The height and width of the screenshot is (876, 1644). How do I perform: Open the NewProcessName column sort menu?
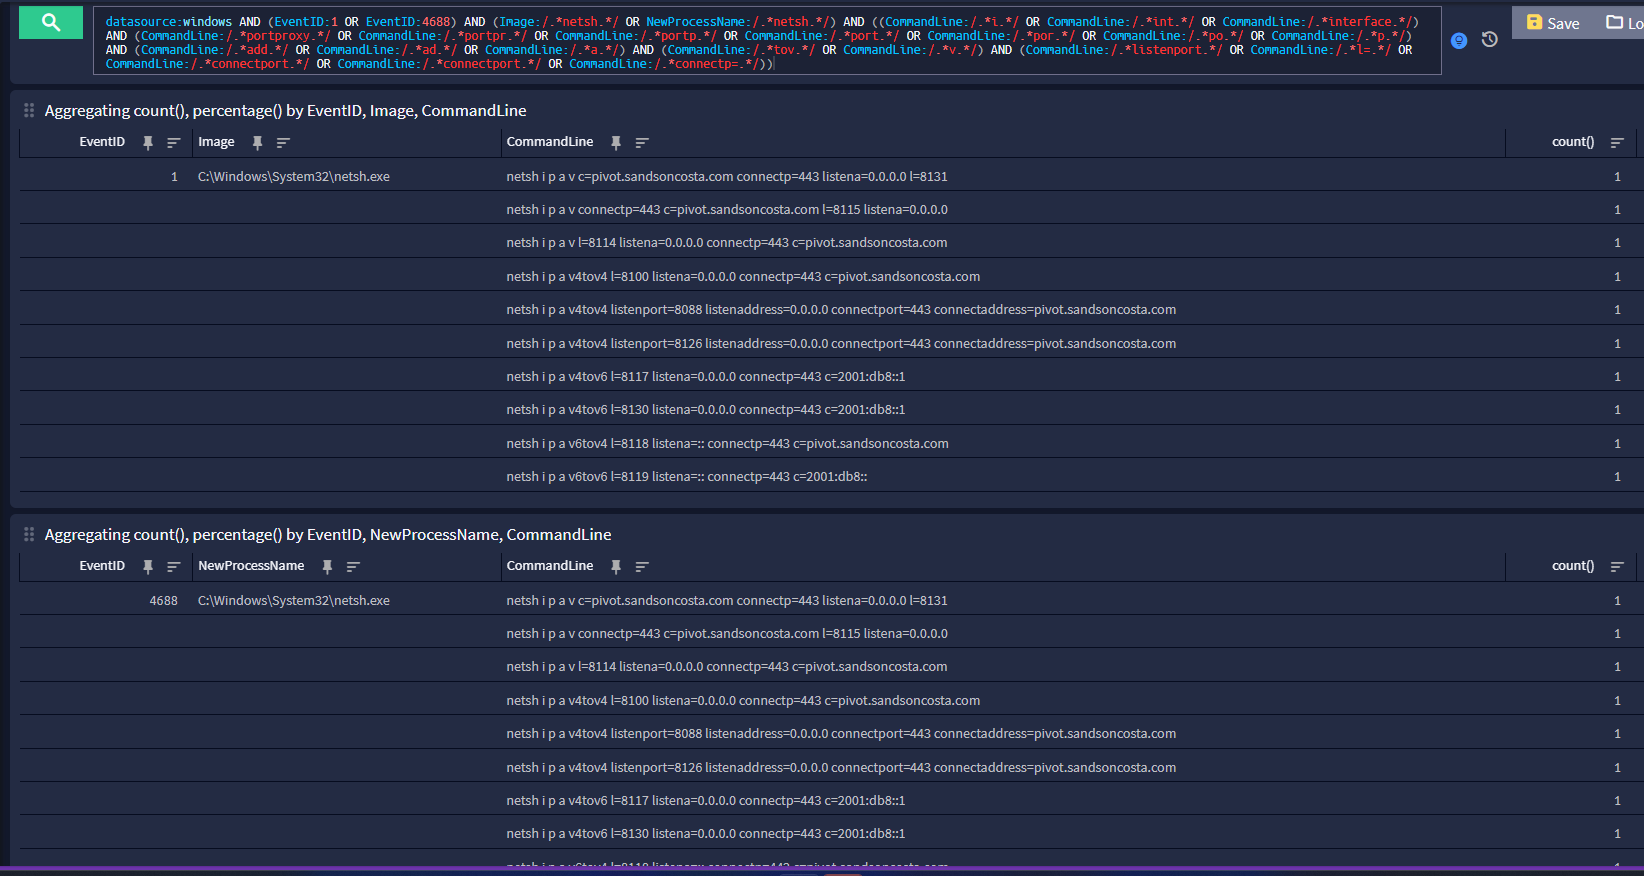(353, 567)
